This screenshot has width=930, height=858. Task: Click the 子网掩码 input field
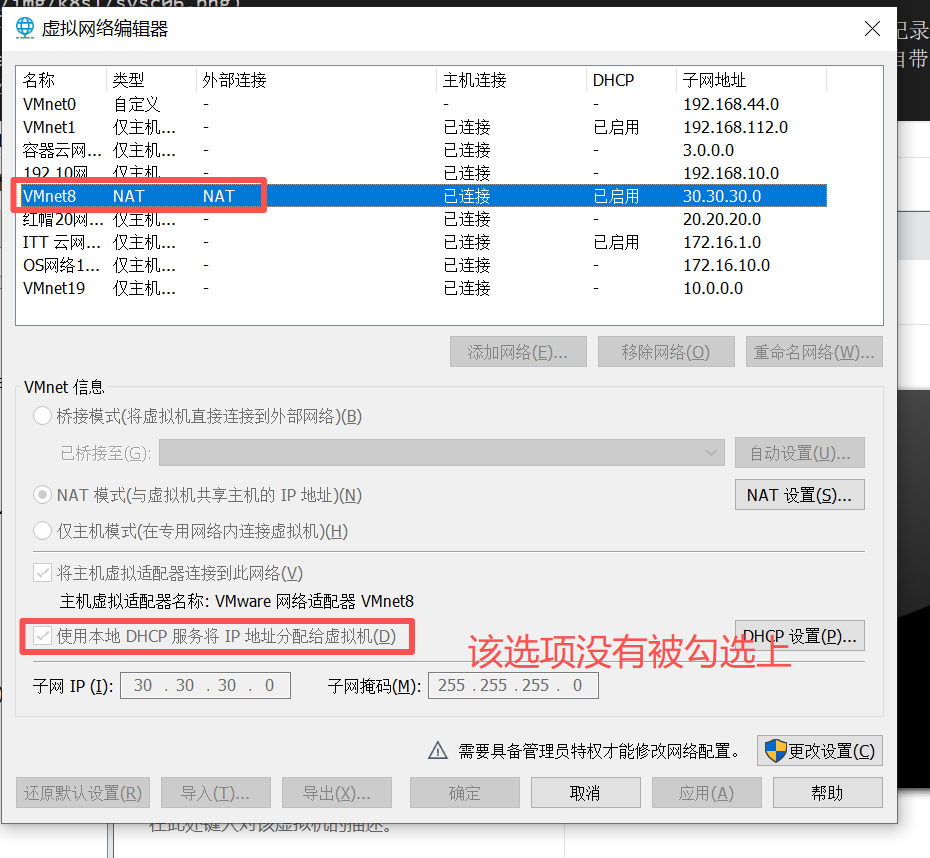513,685
